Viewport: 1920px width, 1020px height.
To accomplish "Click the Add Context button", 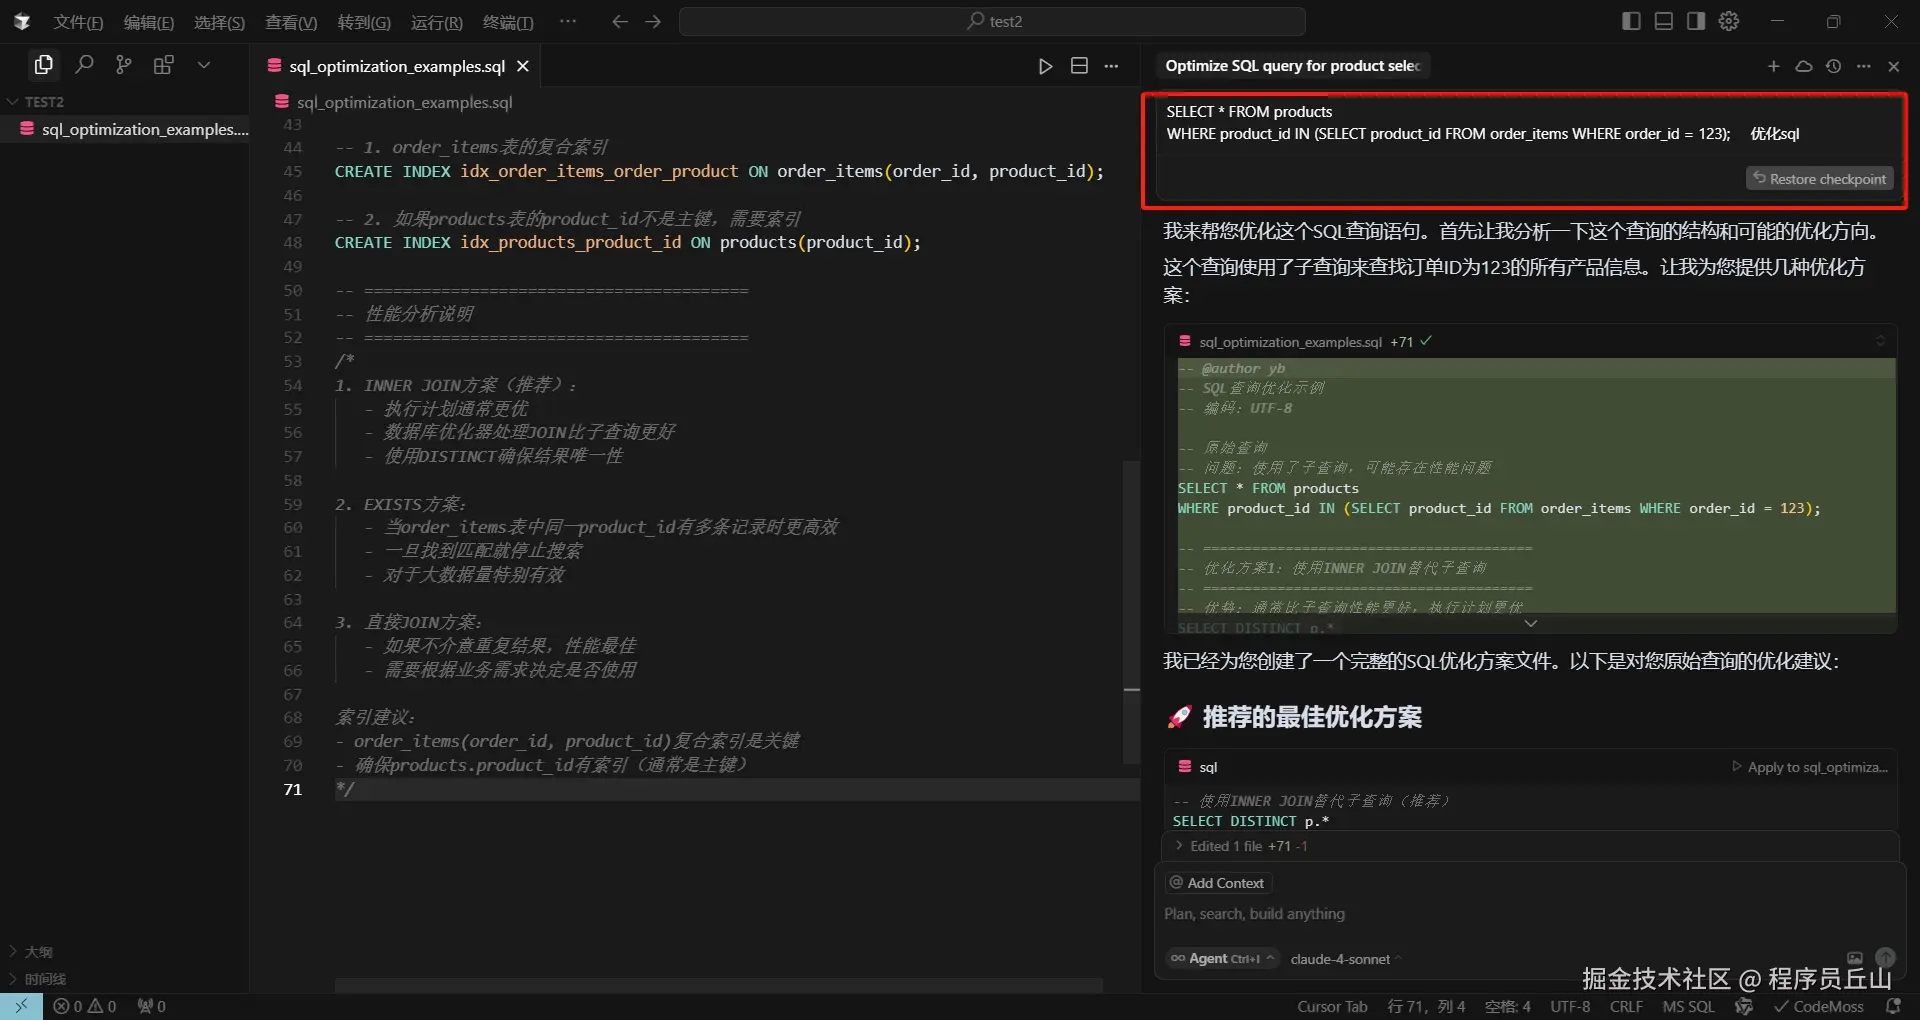I will point(1217,883).
